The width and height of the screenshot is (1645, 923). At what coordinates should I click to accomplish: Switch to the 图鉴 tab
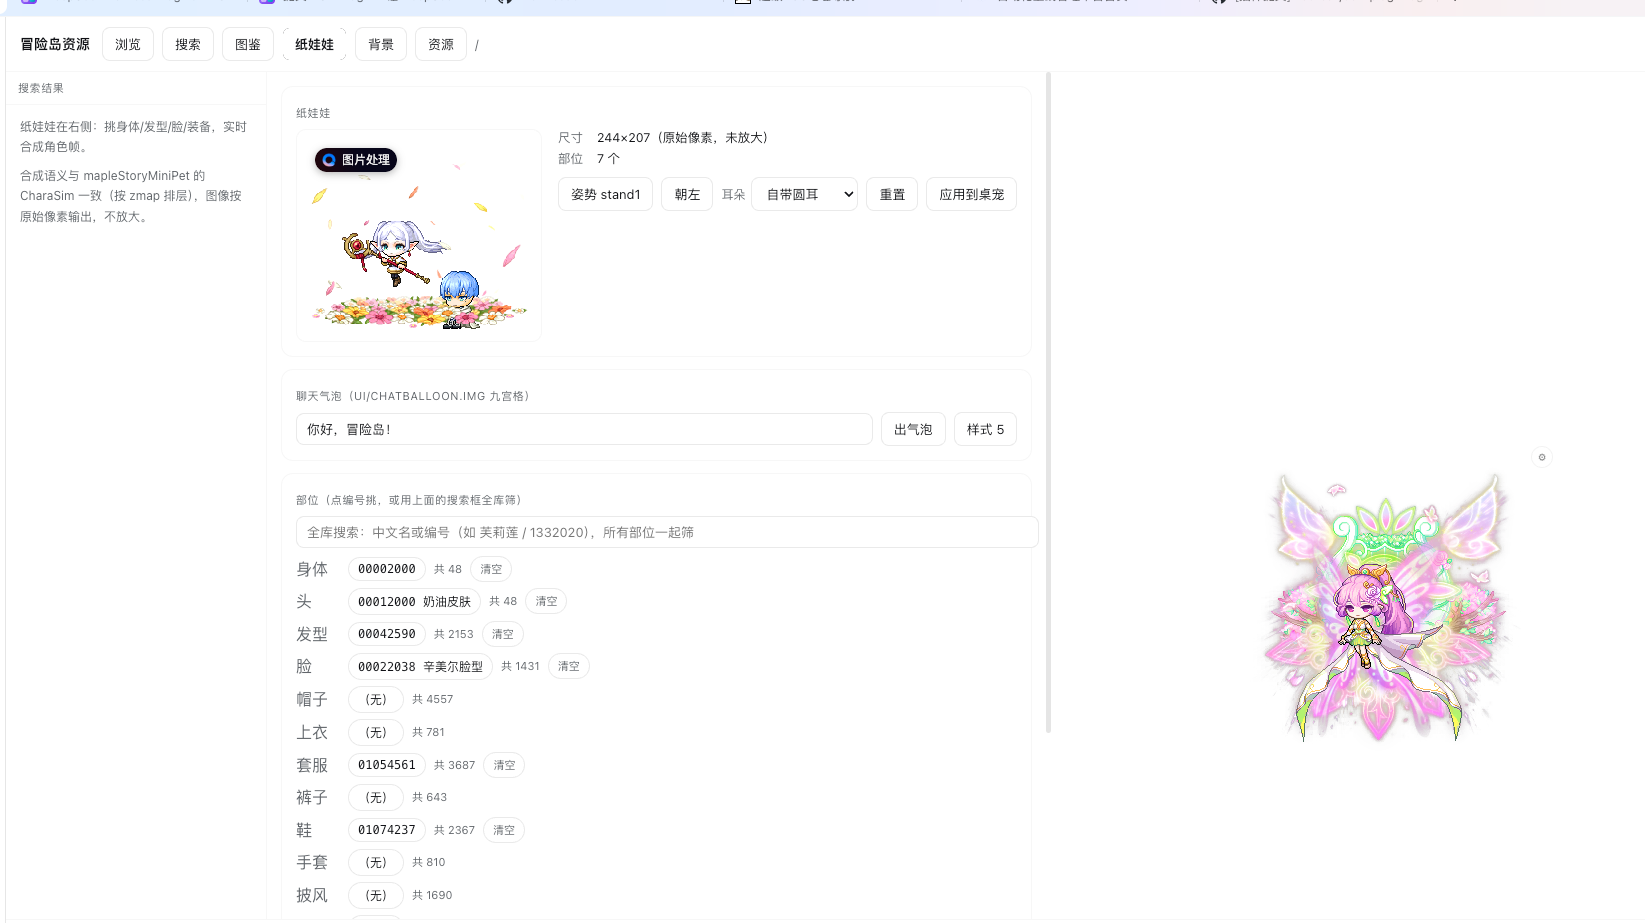tap(248, 44)
